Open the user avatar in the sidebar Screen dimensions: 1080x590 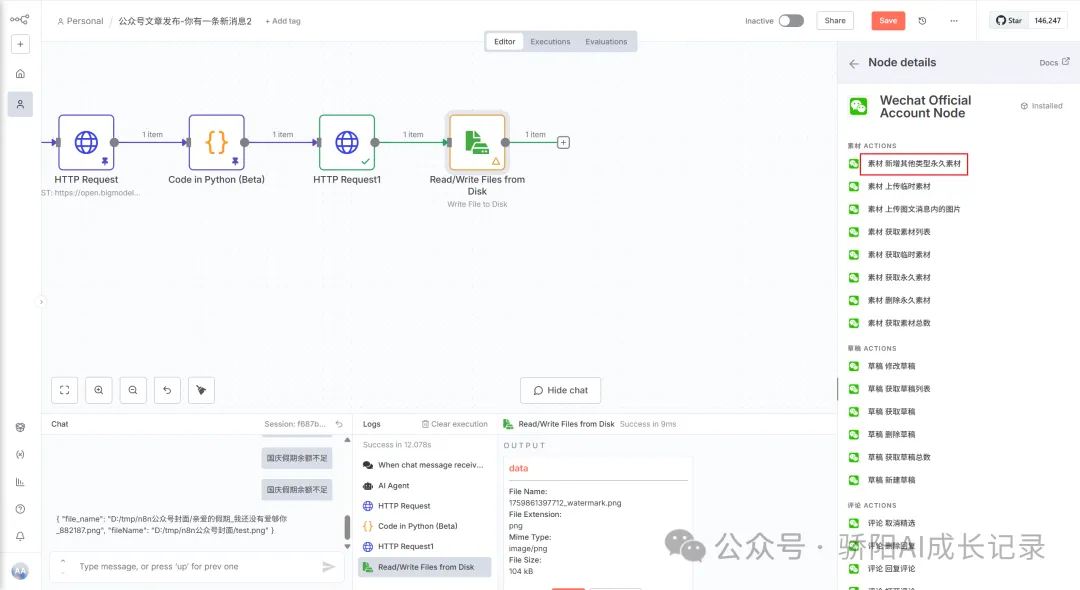(20, 571)
